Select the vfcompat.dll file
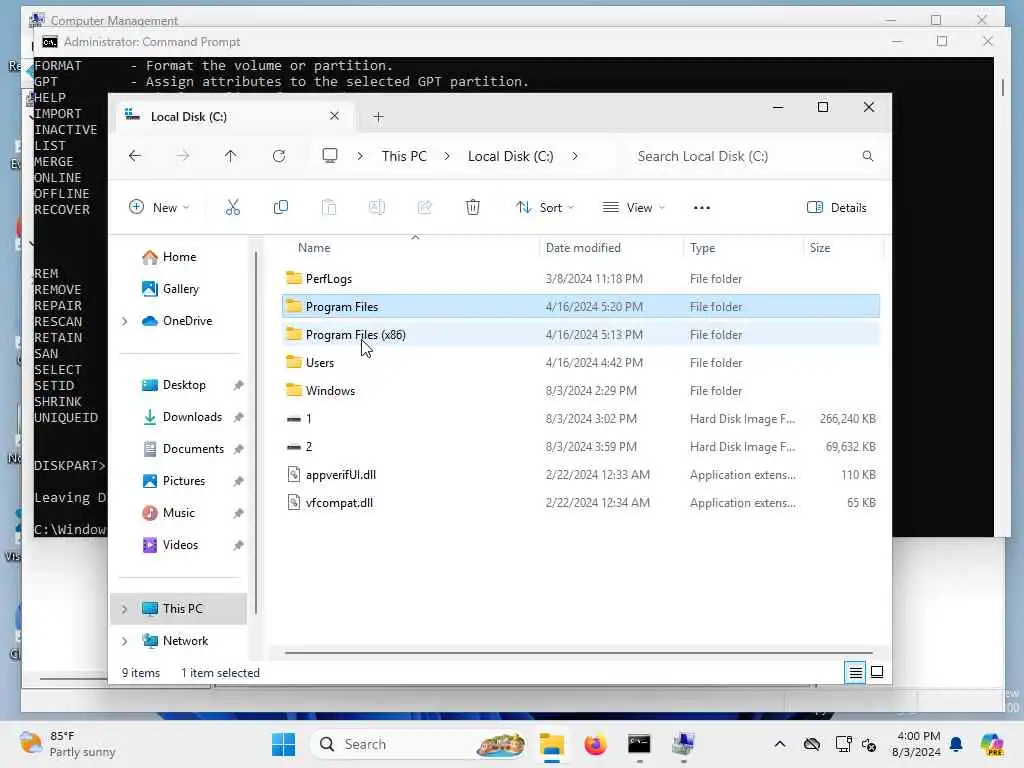 click(x=581, y=503)
